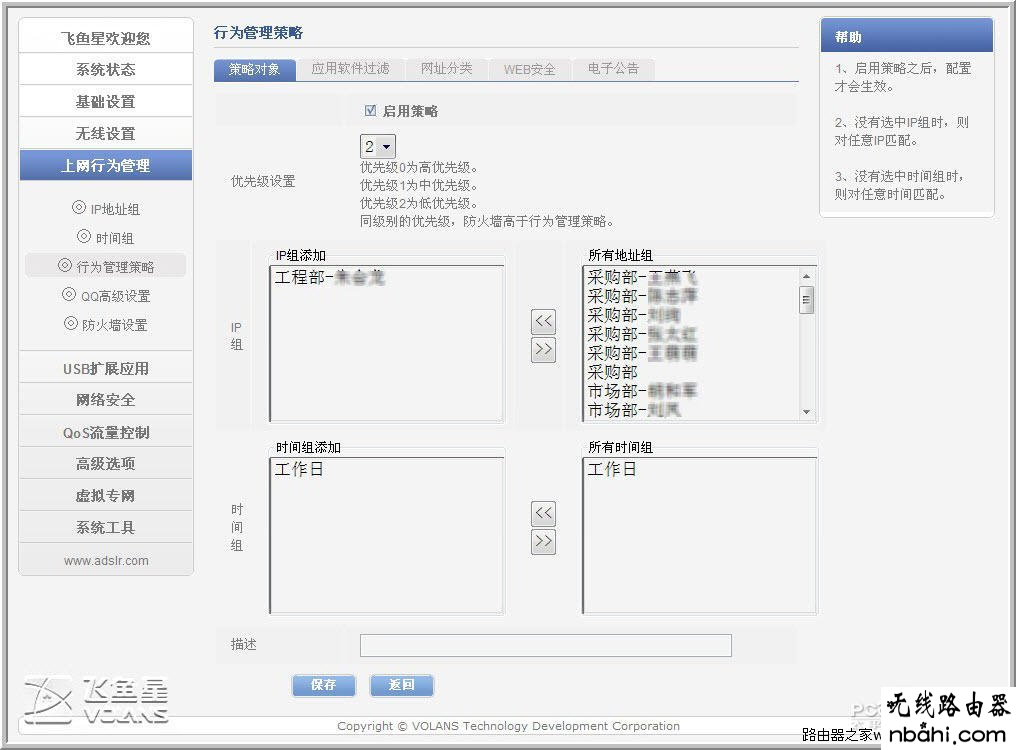This screenshot has height=750, width=1016.
Task: Click the time group << arrow button
Action: [543, 513]
